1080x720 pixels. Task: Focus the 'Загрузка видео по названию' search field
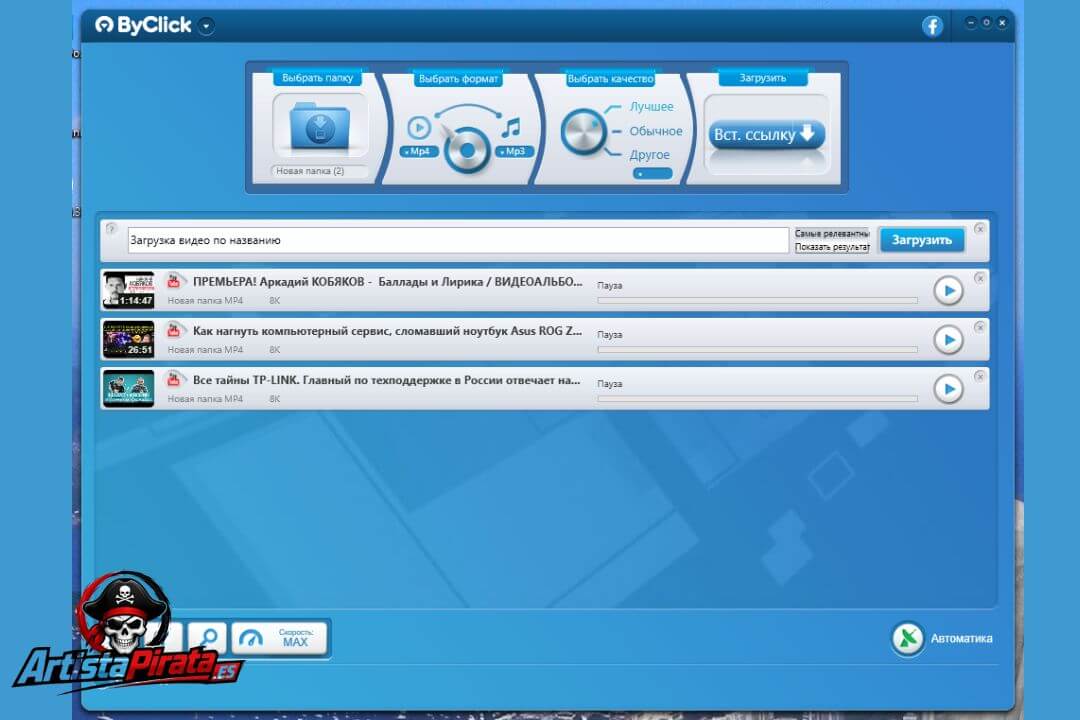pos(457,240)
